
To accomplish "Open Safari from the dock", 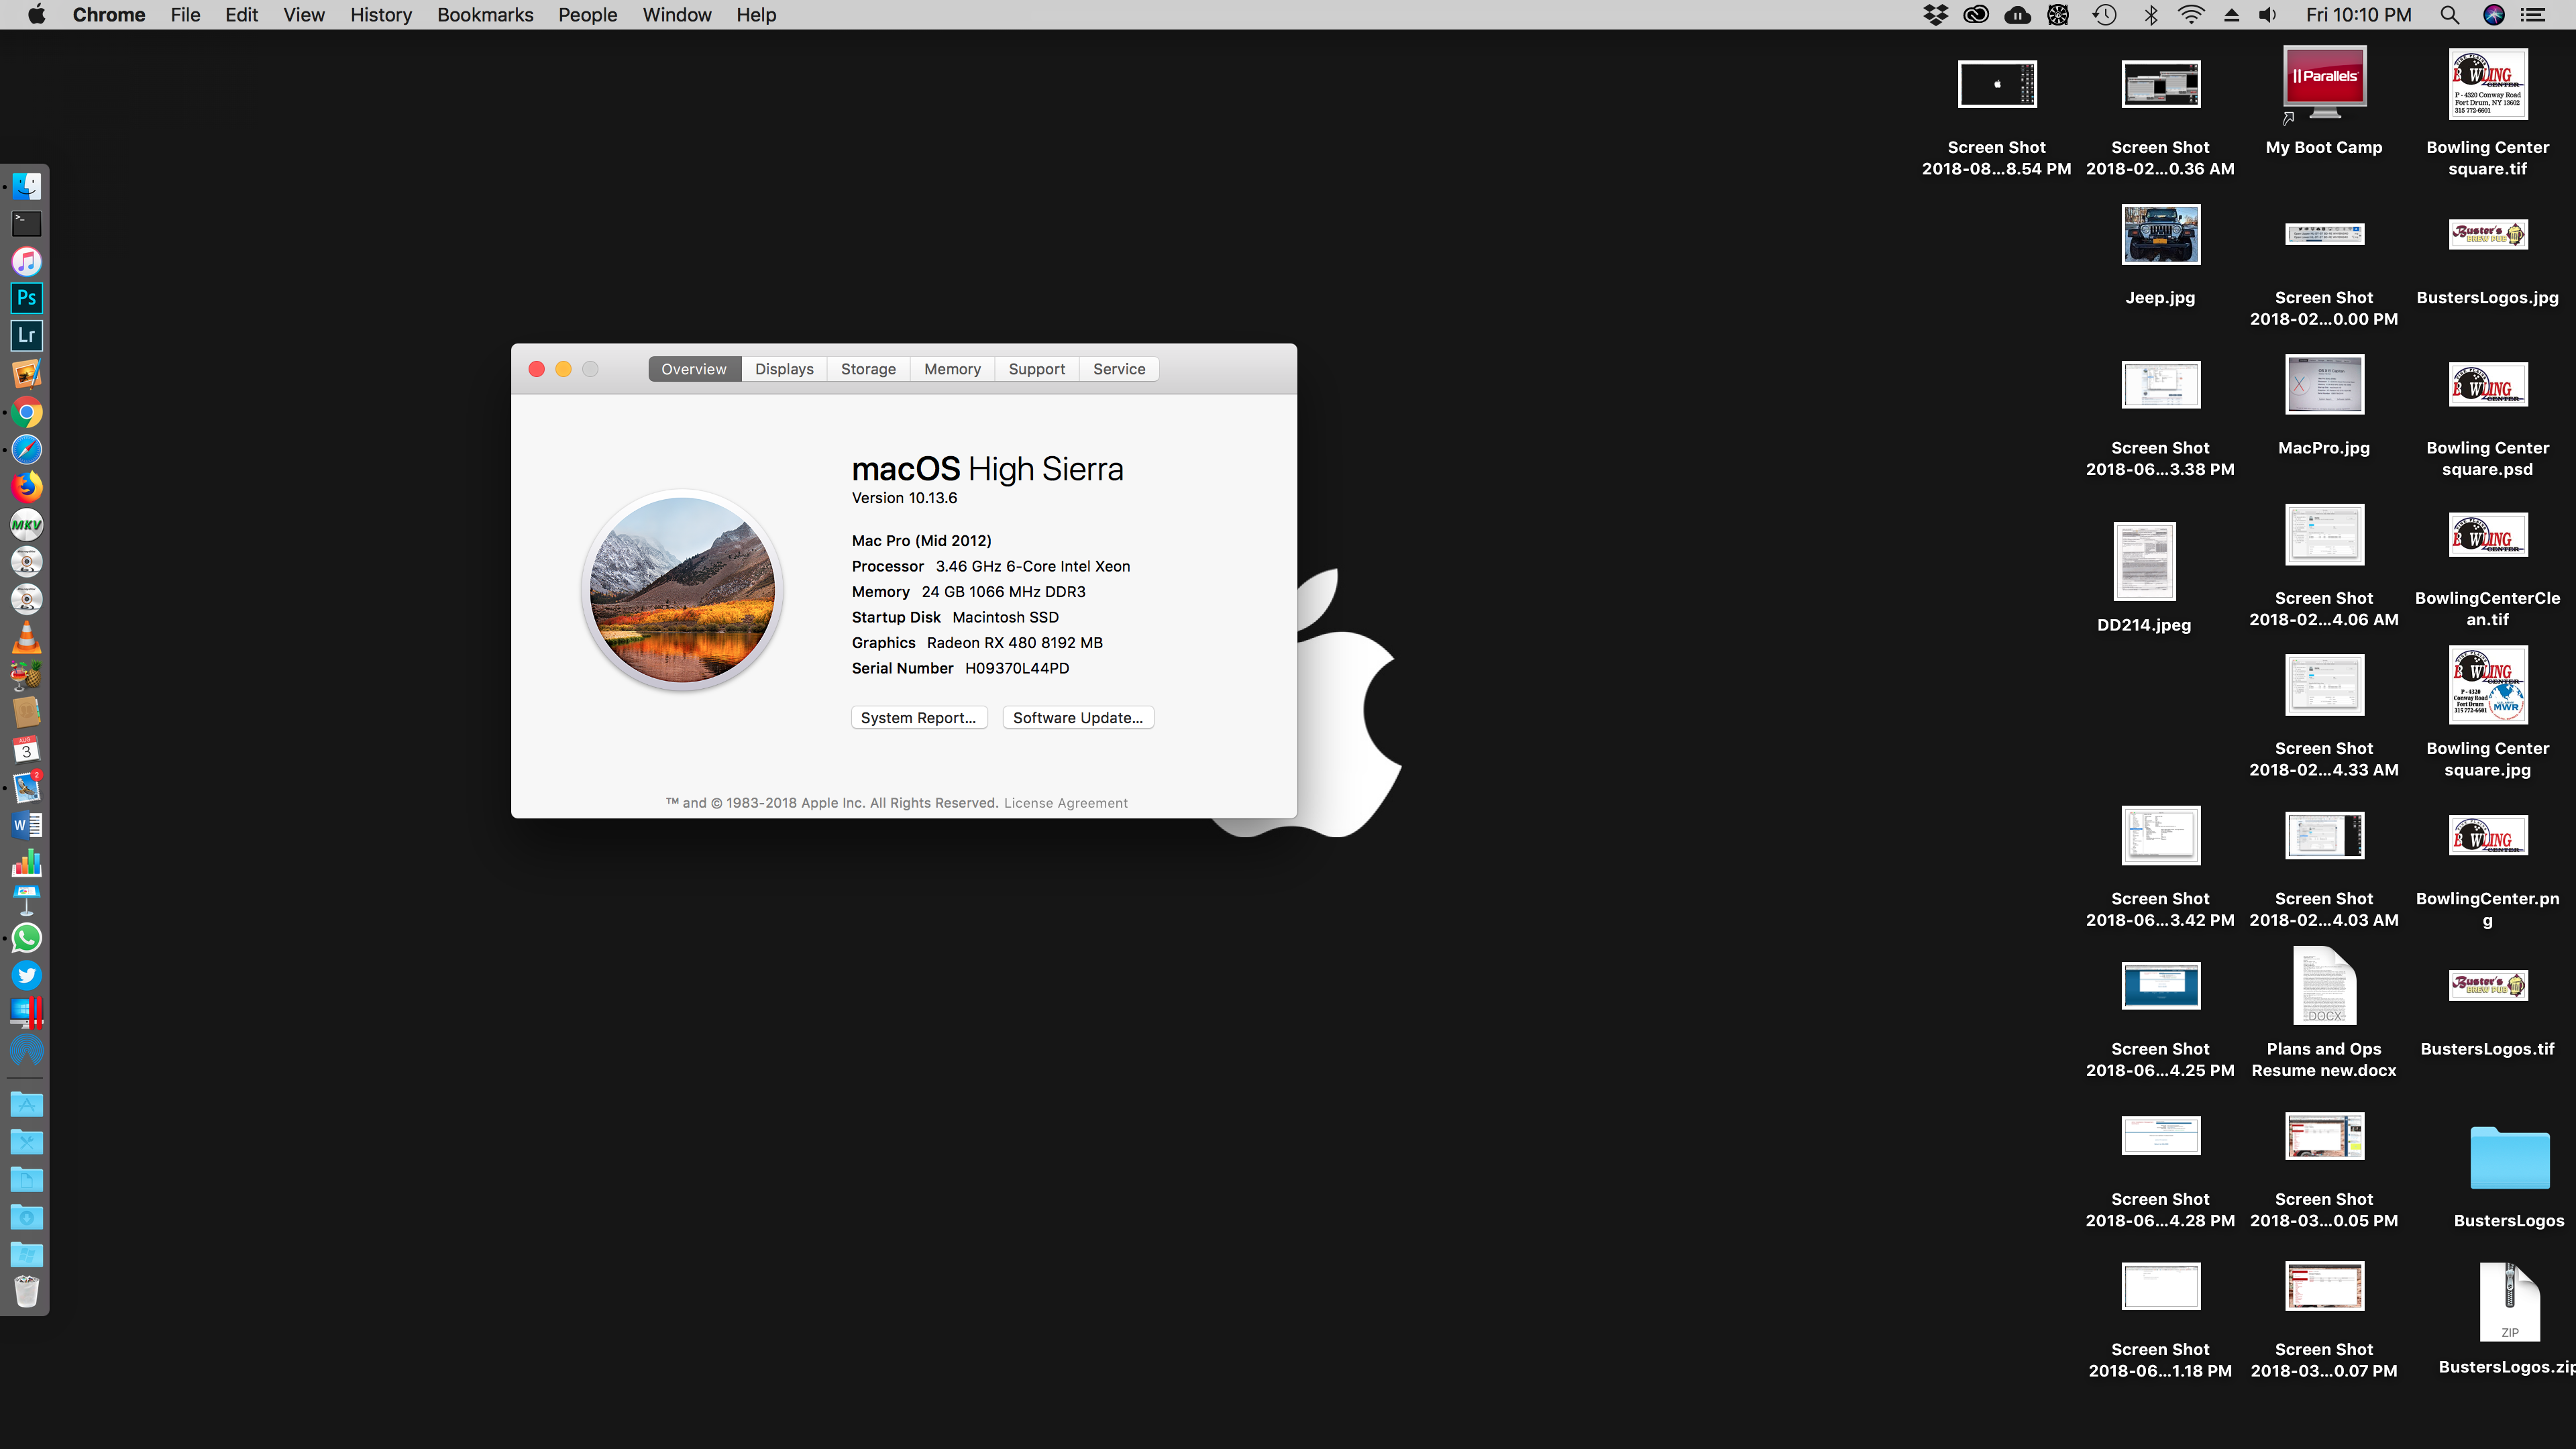I will 27,449.
